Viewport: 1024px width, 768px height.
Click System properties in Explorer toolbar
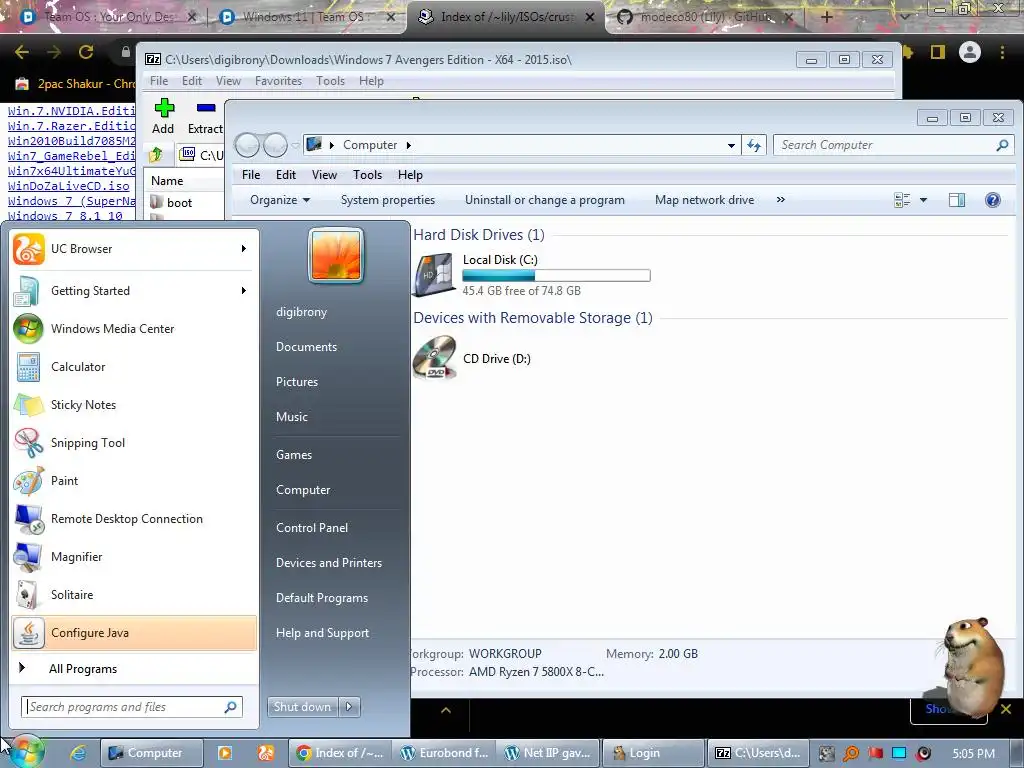point(388,200)
